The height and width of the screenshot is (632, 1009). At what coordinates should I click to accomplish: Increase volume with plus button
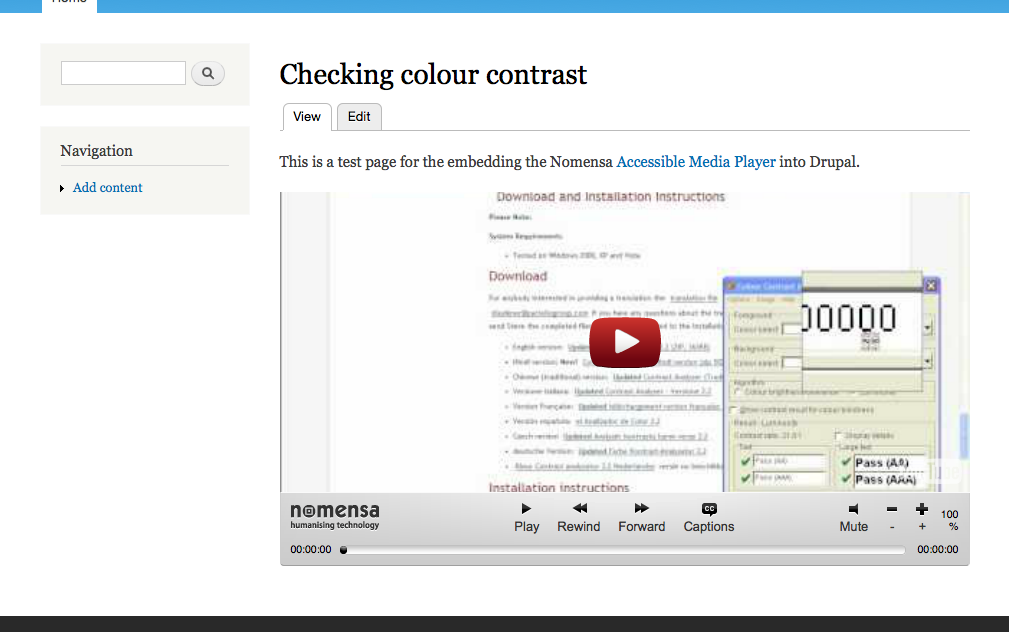coord(922,517)
